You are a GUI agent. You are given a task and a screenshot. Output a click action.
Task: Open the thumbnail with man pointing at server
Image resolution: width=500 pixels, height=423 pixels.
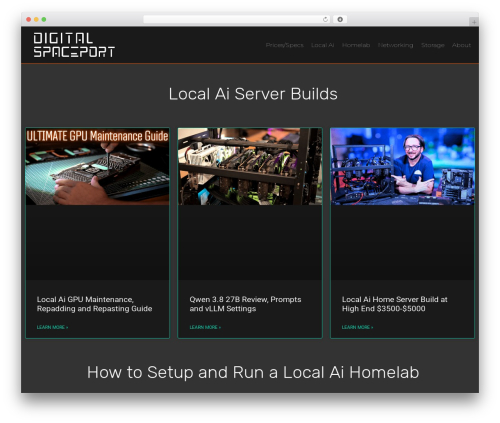click(402, 166)
